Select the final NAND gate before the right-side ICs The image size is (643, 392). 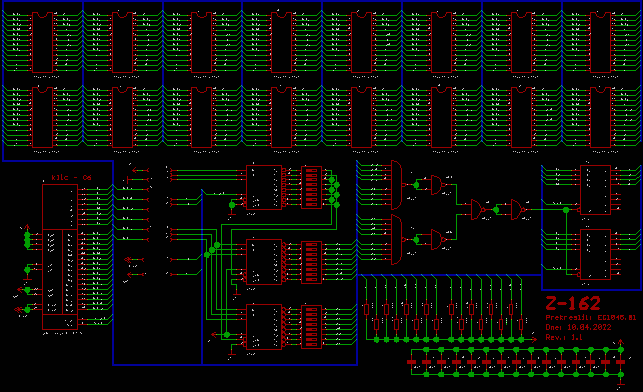pos(518,210)
